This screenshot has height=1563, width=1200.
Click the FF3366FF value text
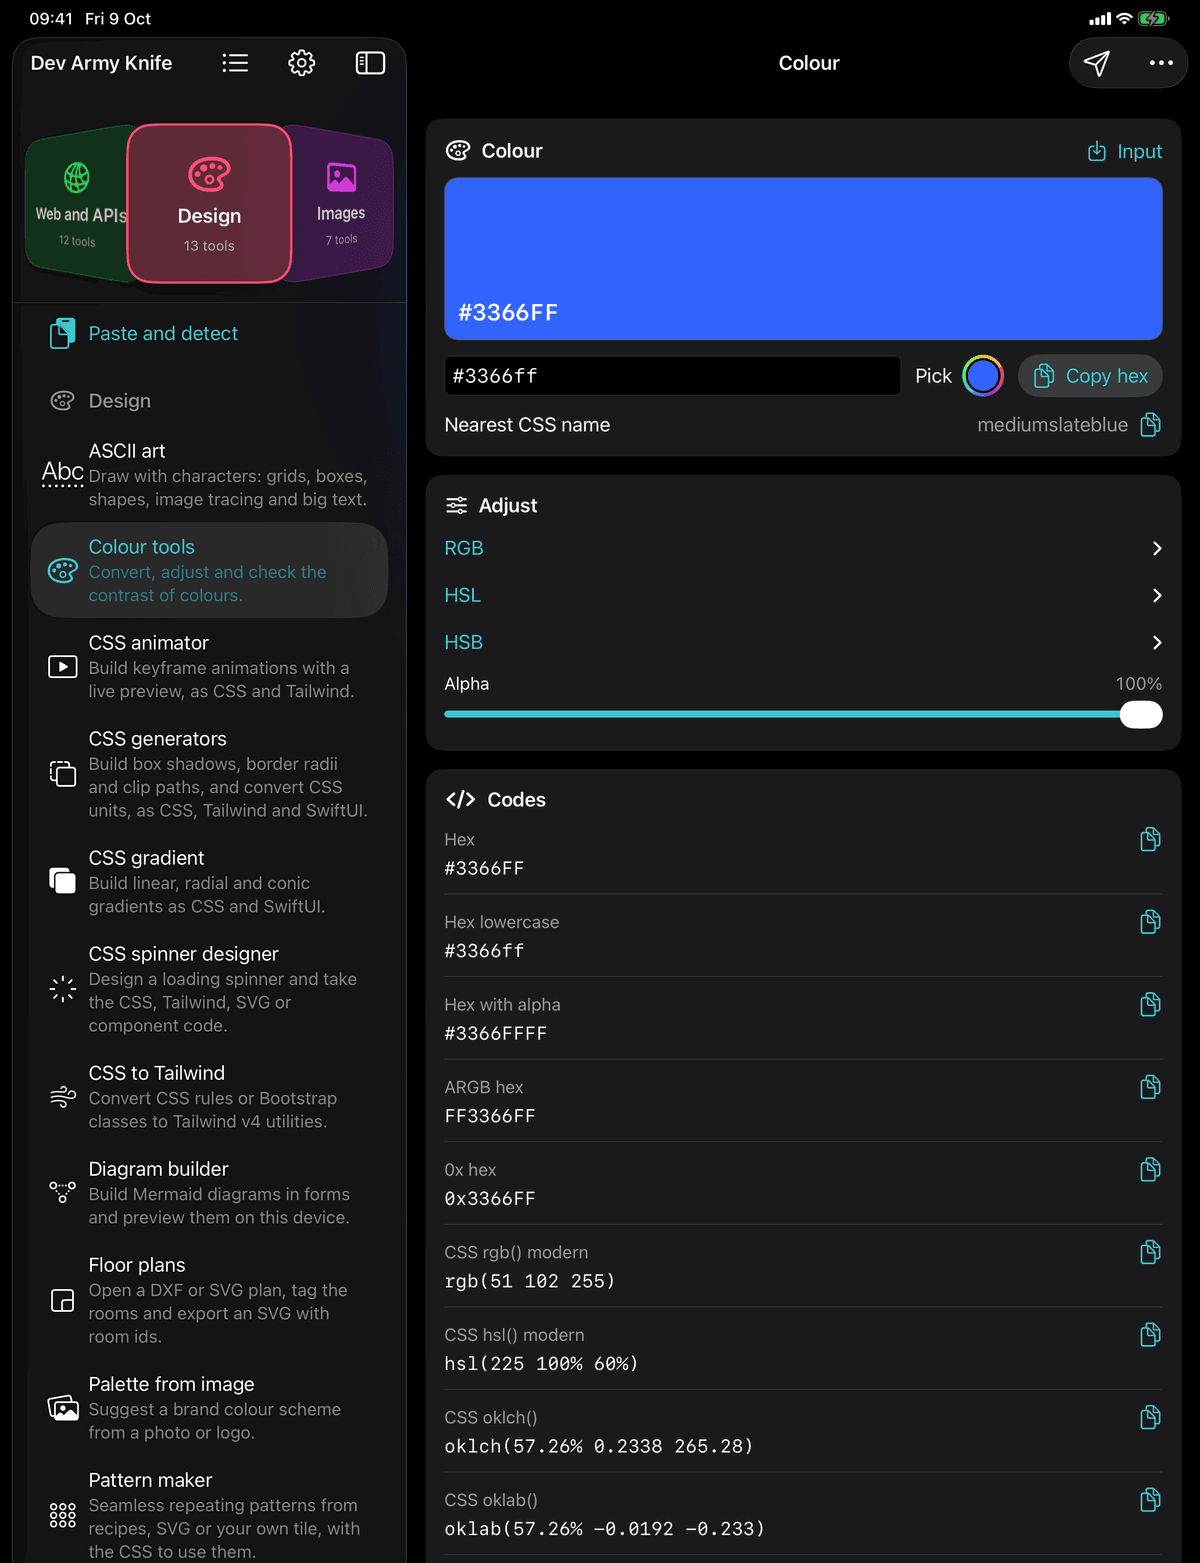490,1116
